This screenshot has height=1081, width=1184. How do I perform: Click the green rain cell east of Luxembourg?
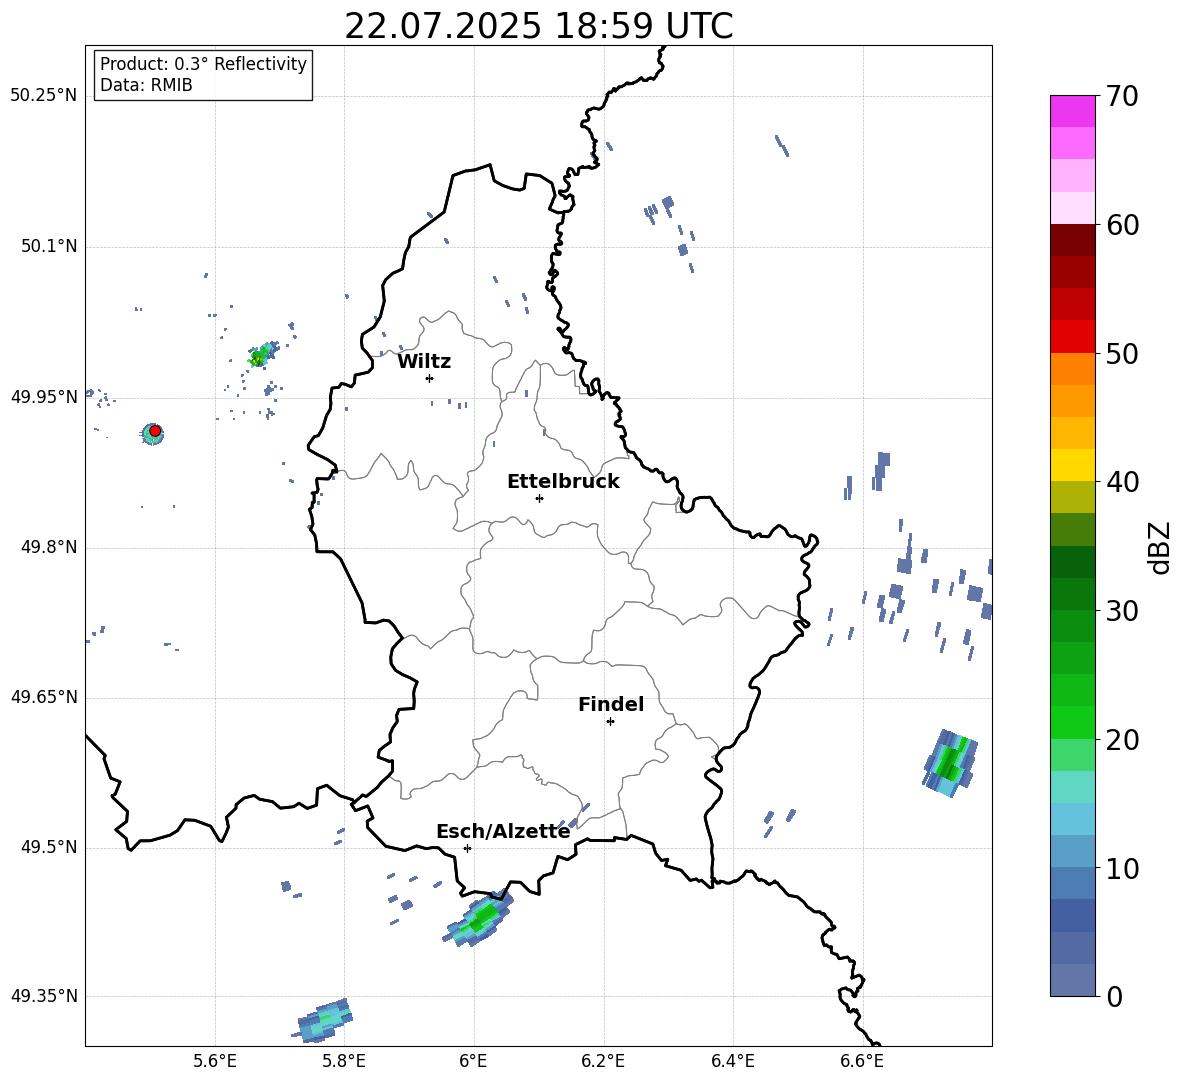tap(950, 762)
